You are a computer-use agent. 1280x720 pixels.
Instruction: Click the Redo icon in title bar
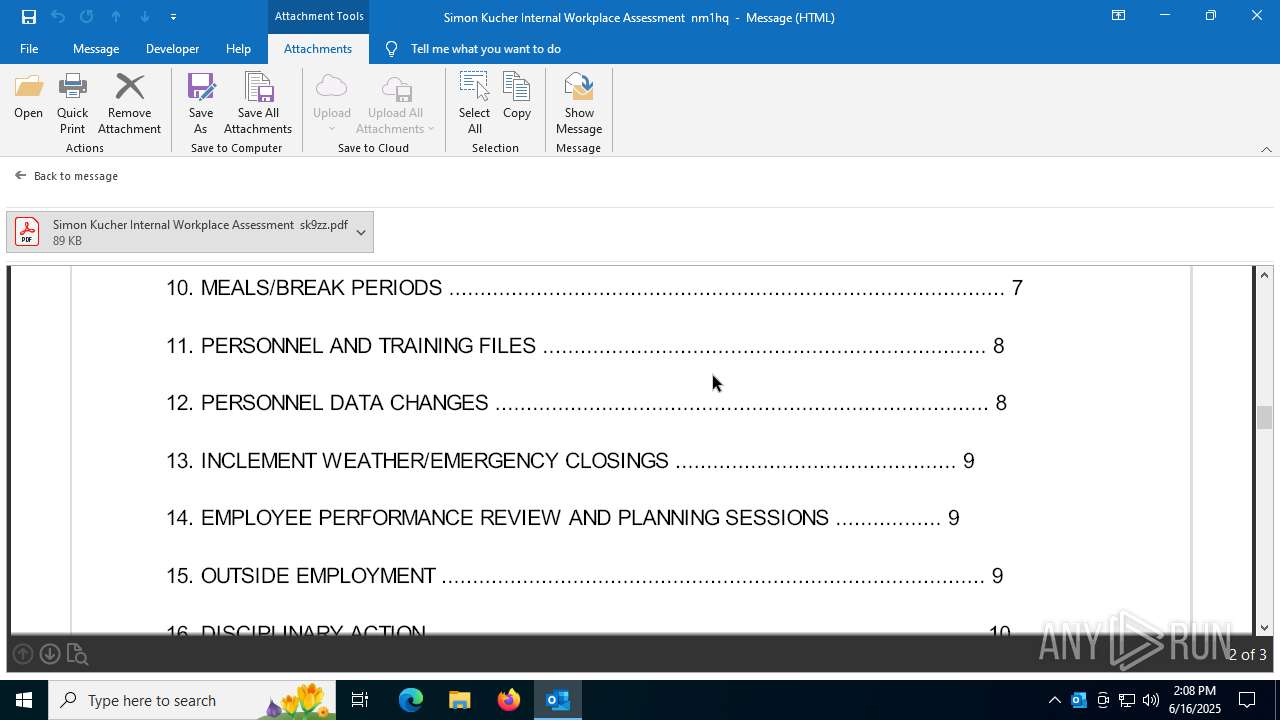pyautogui.click(x=87, y=17)
